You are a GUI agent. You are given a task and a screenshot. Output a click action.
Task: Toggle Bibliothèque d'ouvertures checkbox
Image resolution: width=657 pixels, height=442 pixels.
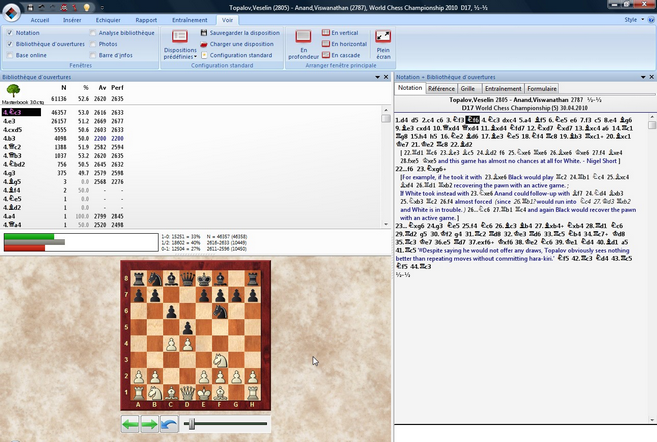(10, 44)
